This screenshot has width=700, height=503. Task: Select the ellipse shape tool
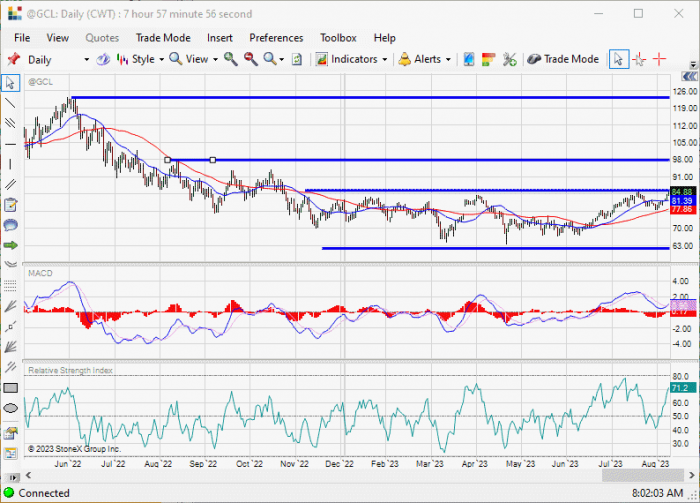[10, 408]
